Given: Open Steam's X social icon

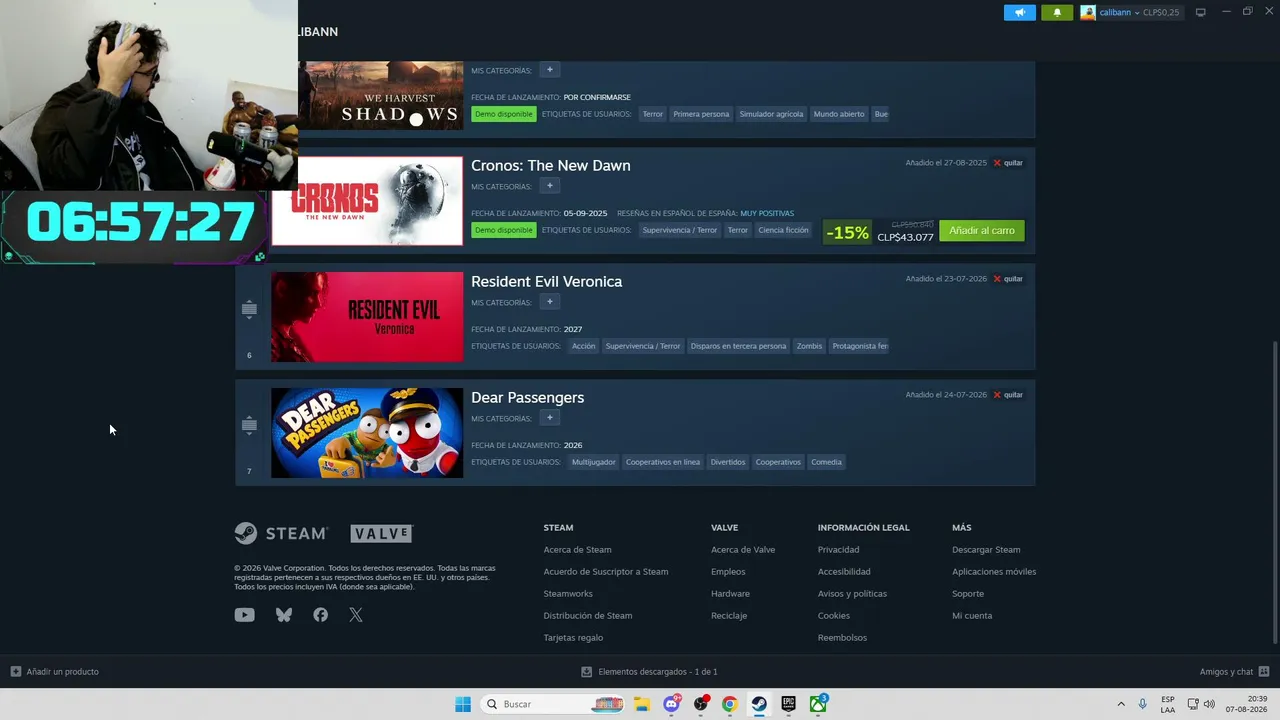Looking at the screenshot, I should [x=356, y=615].
